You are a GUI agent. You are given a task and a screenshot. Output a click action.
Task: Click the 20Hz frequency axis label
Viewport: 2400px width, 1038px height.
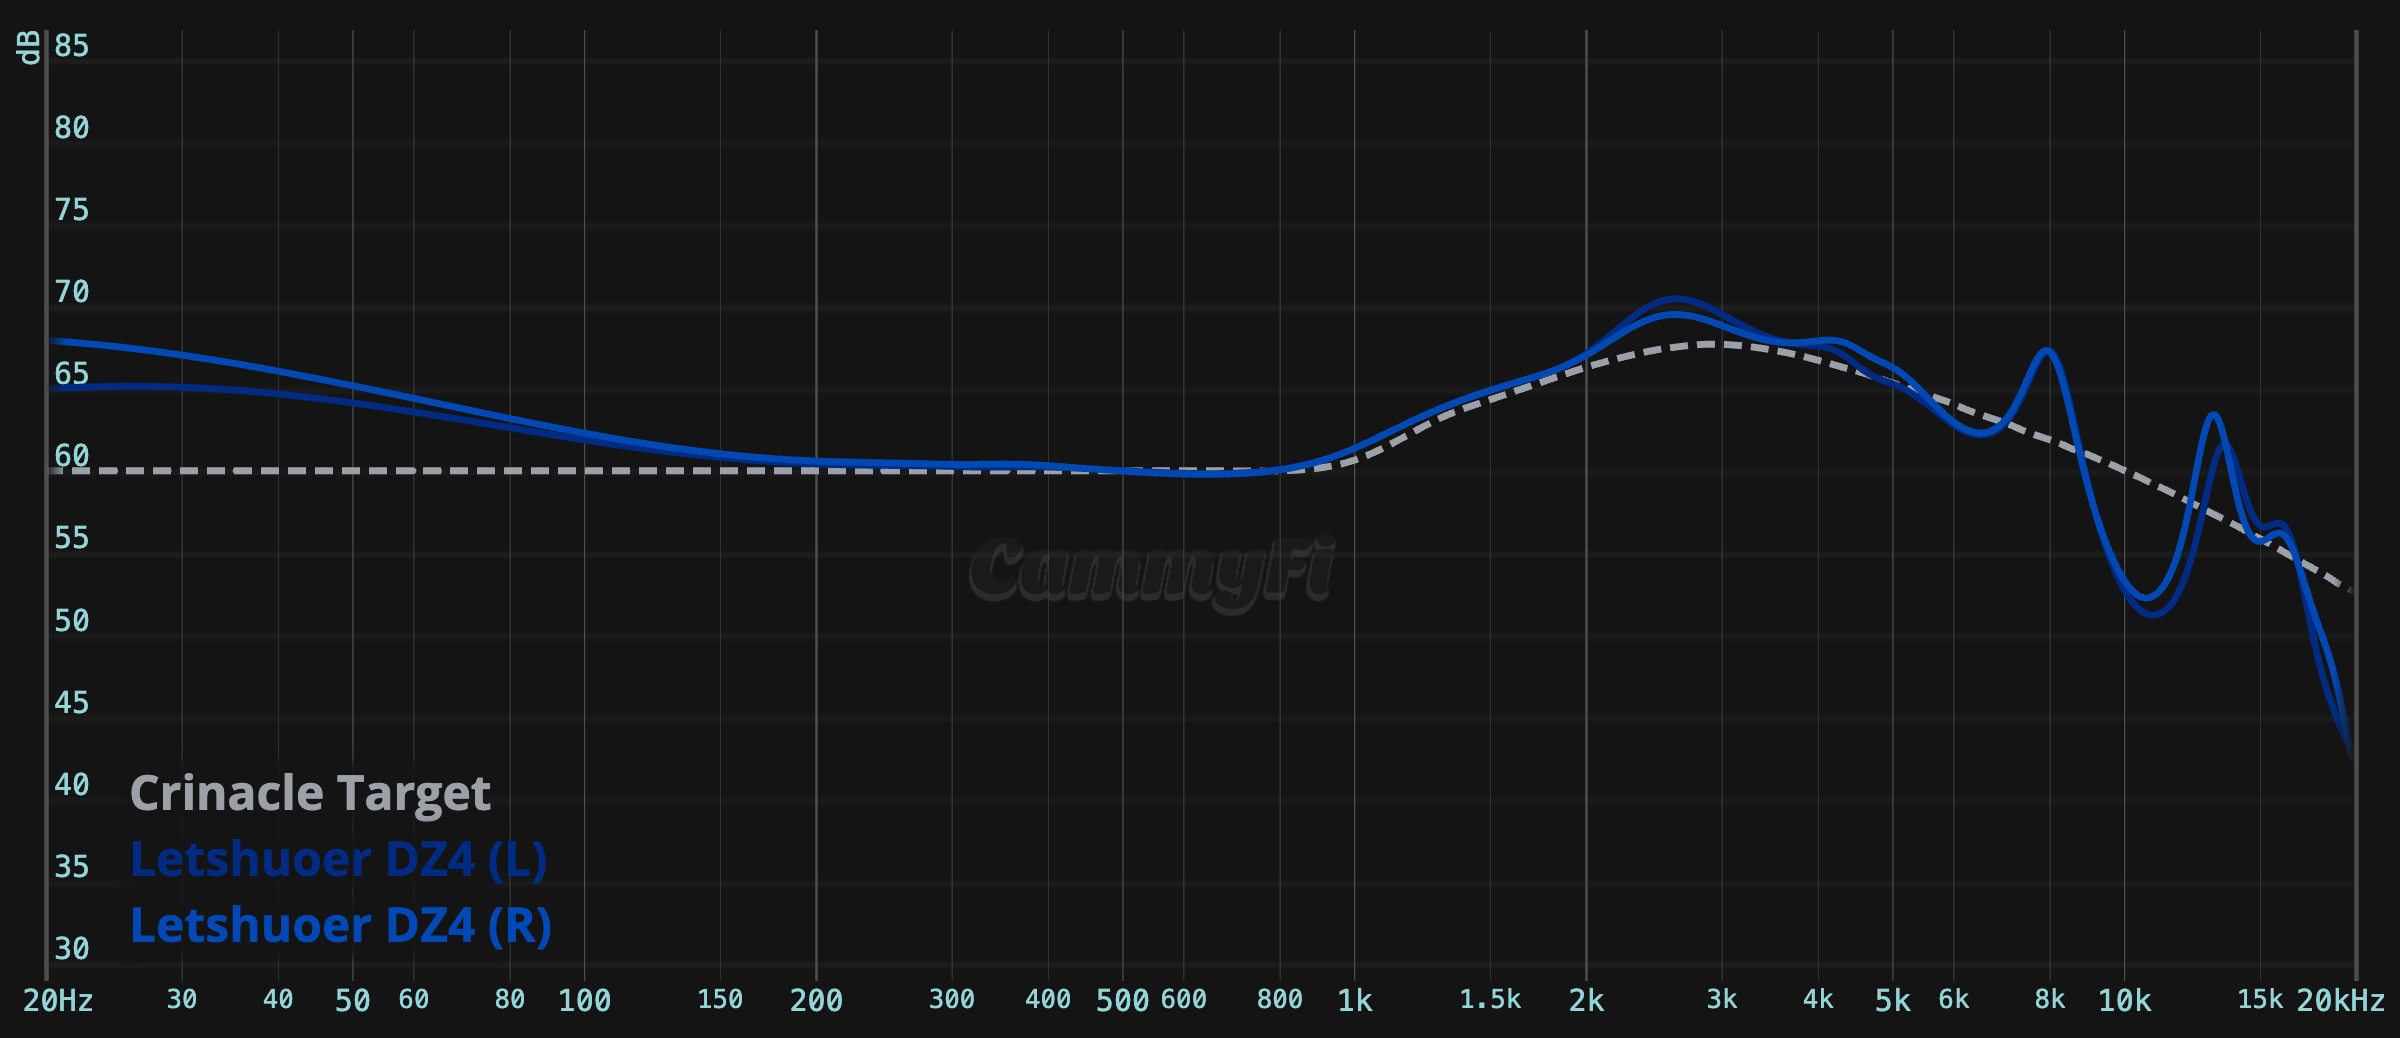pyautogui.click(x=58, y=1000)
